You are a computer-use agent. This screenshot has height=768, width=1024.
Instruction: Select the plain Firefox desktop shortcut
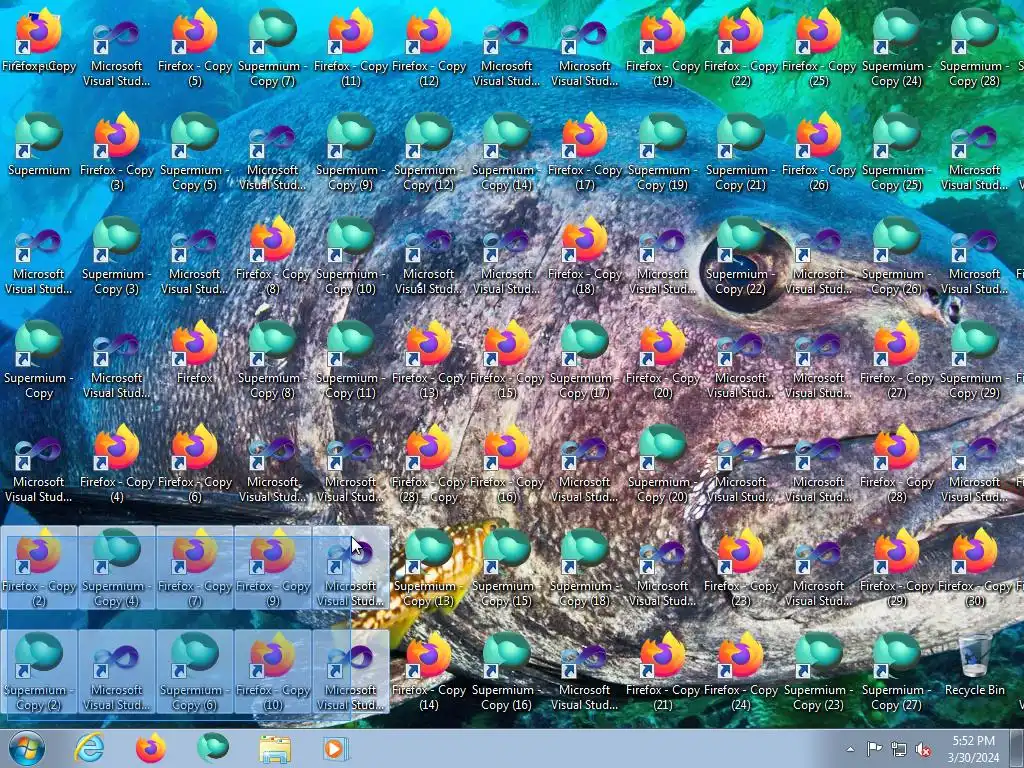click(x=195, y=353)
